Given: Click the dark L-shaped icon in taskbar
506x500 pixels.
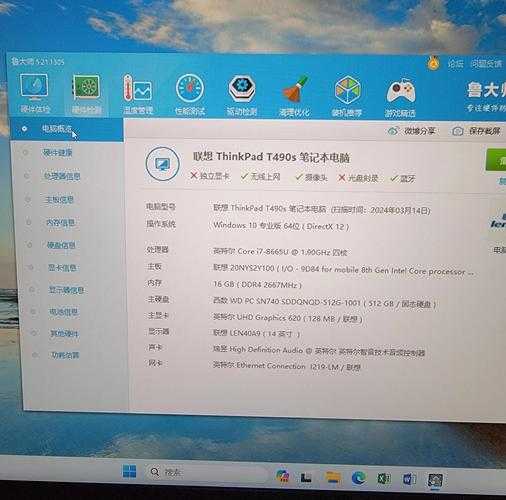Looking at the screenshot, I should tap(306, 477).
